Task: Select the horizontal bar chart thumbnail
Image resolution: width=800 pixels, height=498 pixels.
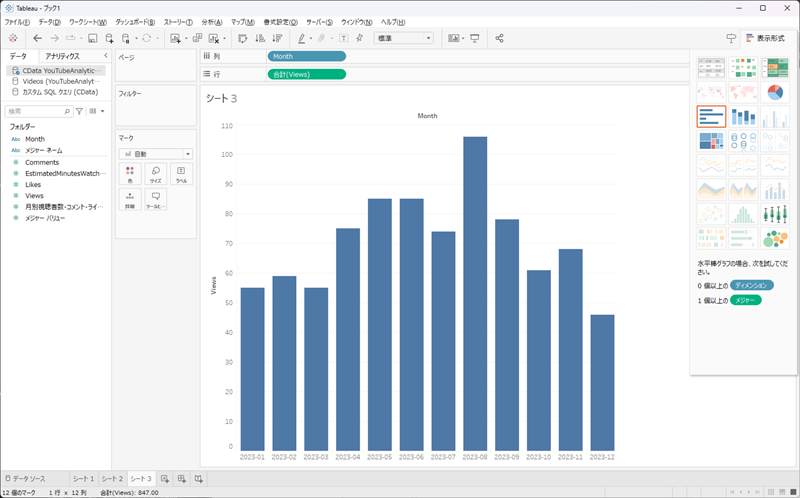Action: [711, 116]
